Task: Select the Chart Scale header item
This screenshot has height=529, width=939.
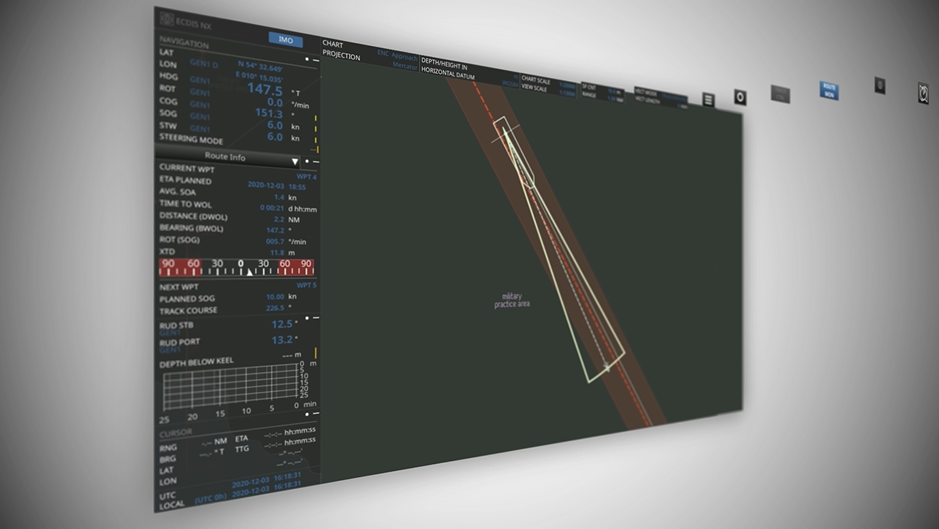Action: [536, 78]
